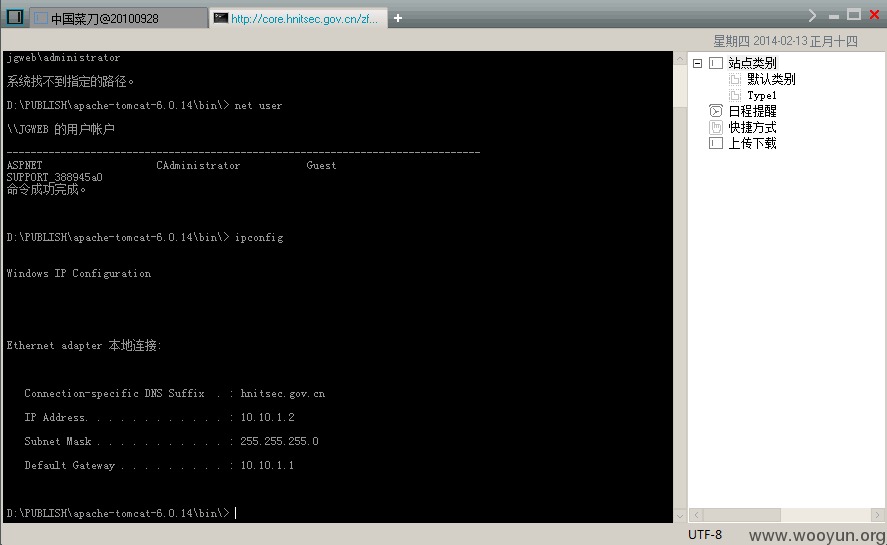
Task: Open 快捷方式 shortcuts
Action: tap(752, 127)
